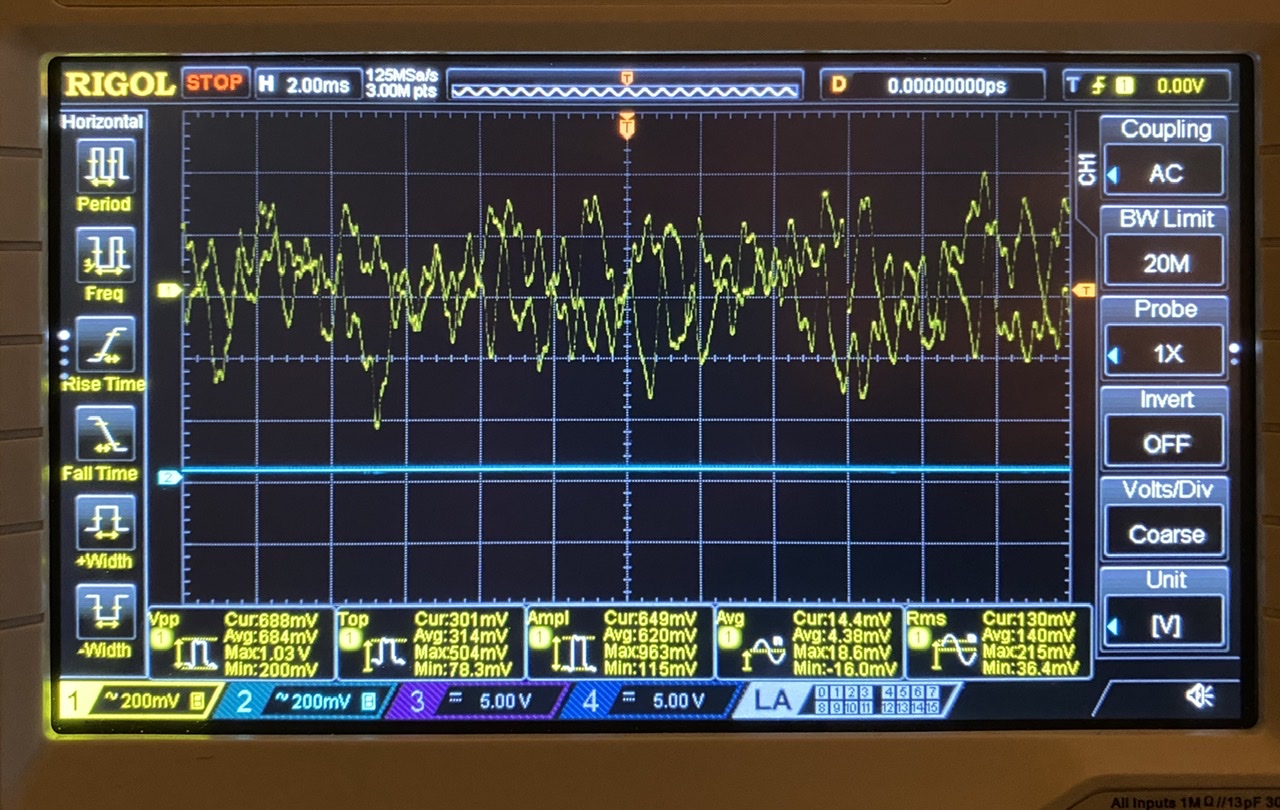Select the Rms Cur:130mV value
Viewport: 1280px width, 810px height.
(x=1029, y=618)
